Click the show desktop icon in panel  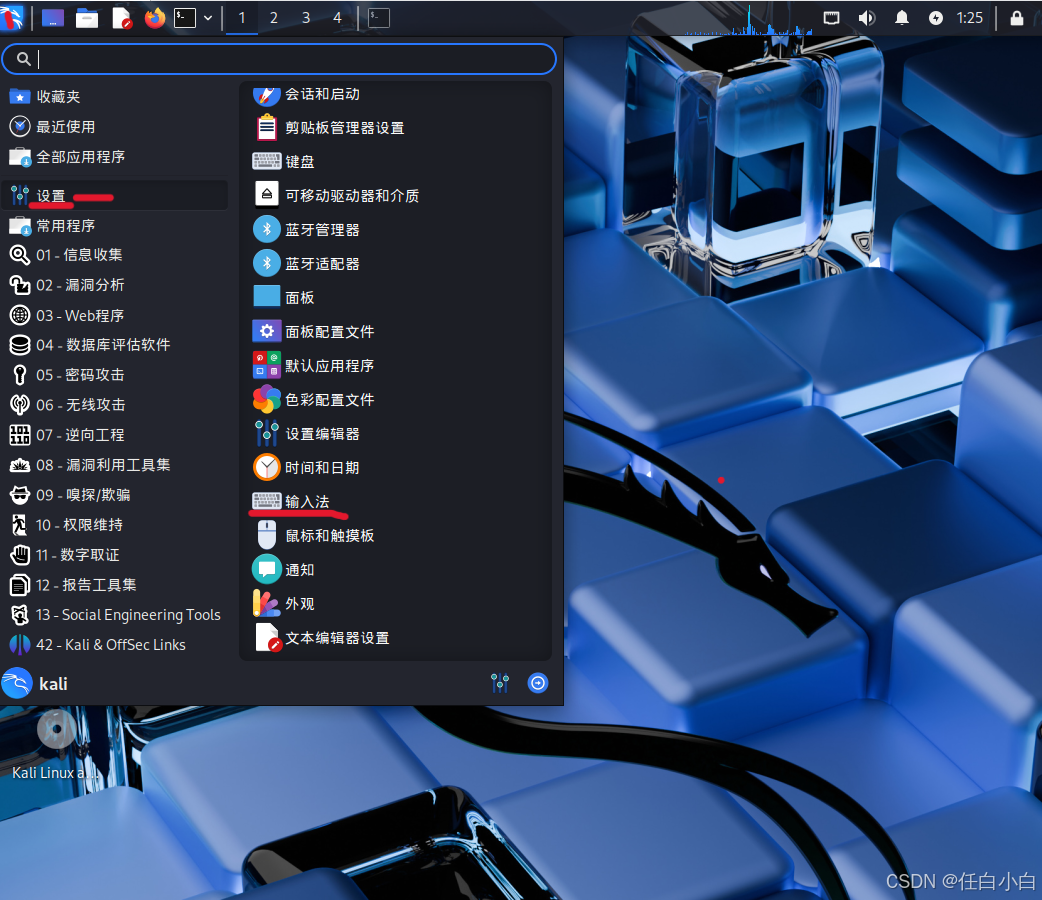tap(53, 18)
